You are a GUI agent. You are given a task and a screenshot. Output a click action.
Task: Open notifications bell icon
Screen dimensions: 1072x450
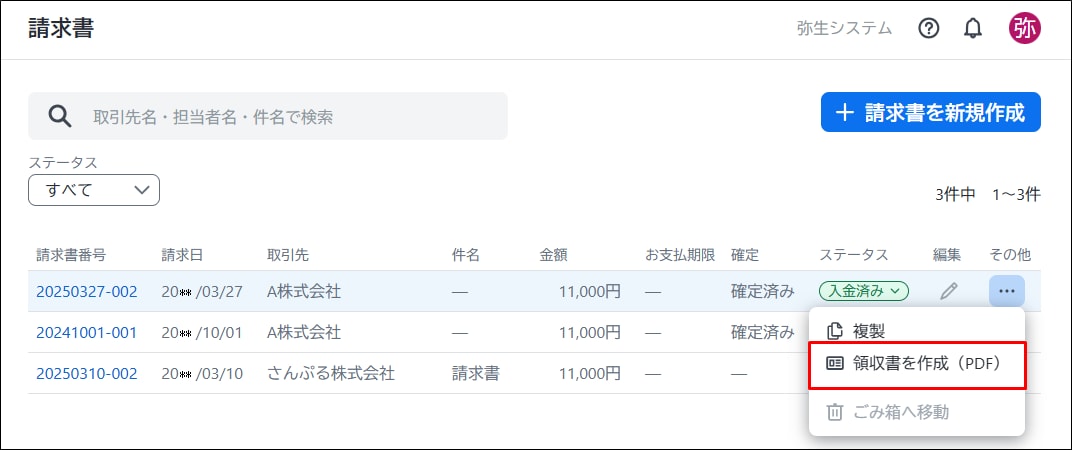pyautogui.click(x=973, y=29)
